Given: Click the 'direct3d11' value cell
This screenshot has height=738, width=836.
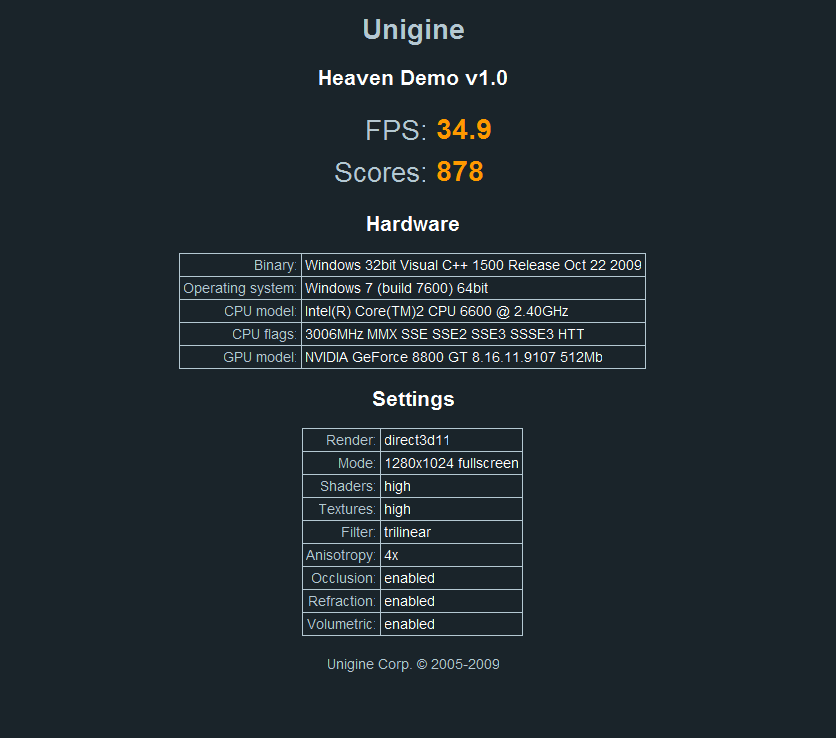Looking at the screenshot, I should click(x=452, y=440).
